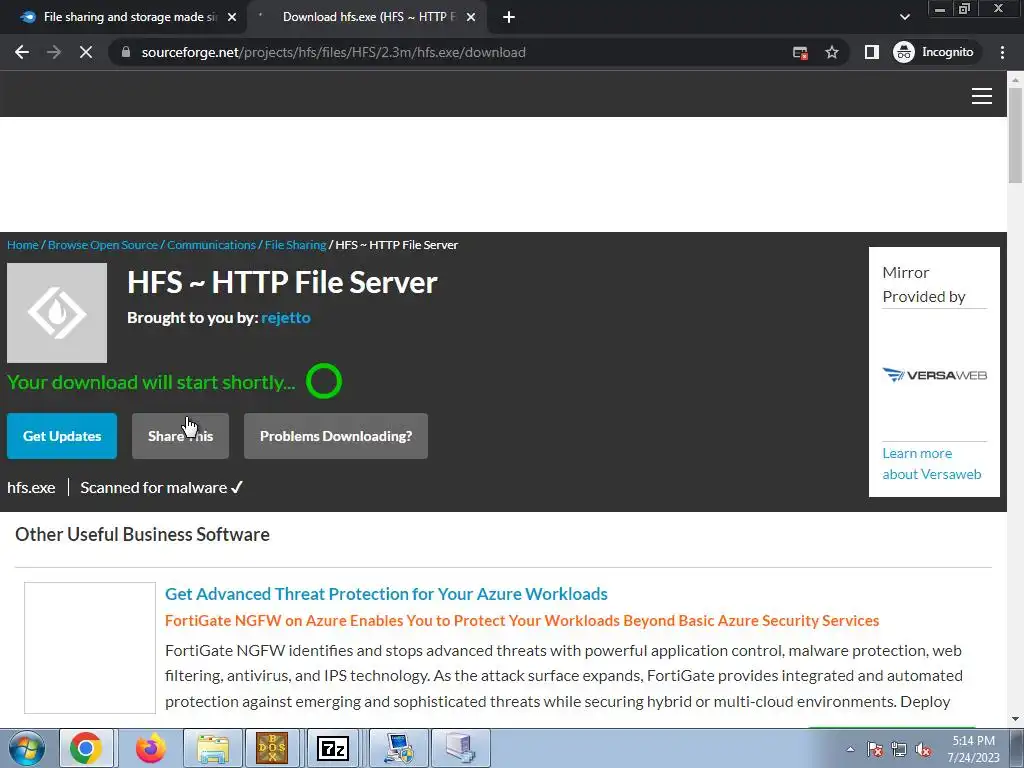Open Learn more about Versaweb link
This screenshot has height=768, width=1024.
(x=932, y=464)
